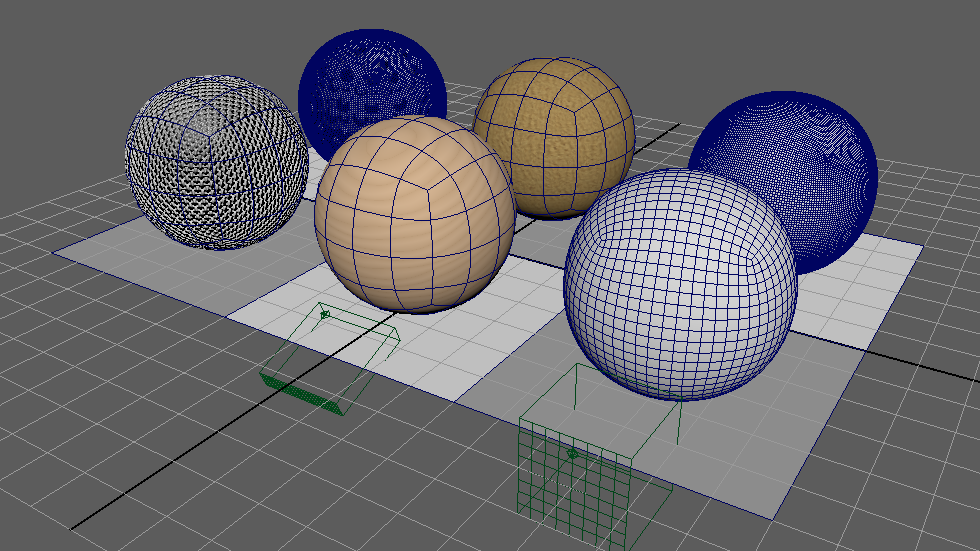
Task: Click the green locator on the grid-faced box
Action: tap(572, 455)
